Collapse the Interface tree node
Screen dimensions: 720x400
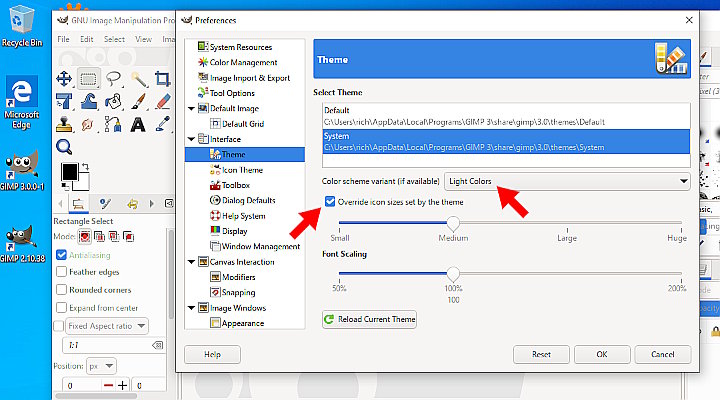191,139
